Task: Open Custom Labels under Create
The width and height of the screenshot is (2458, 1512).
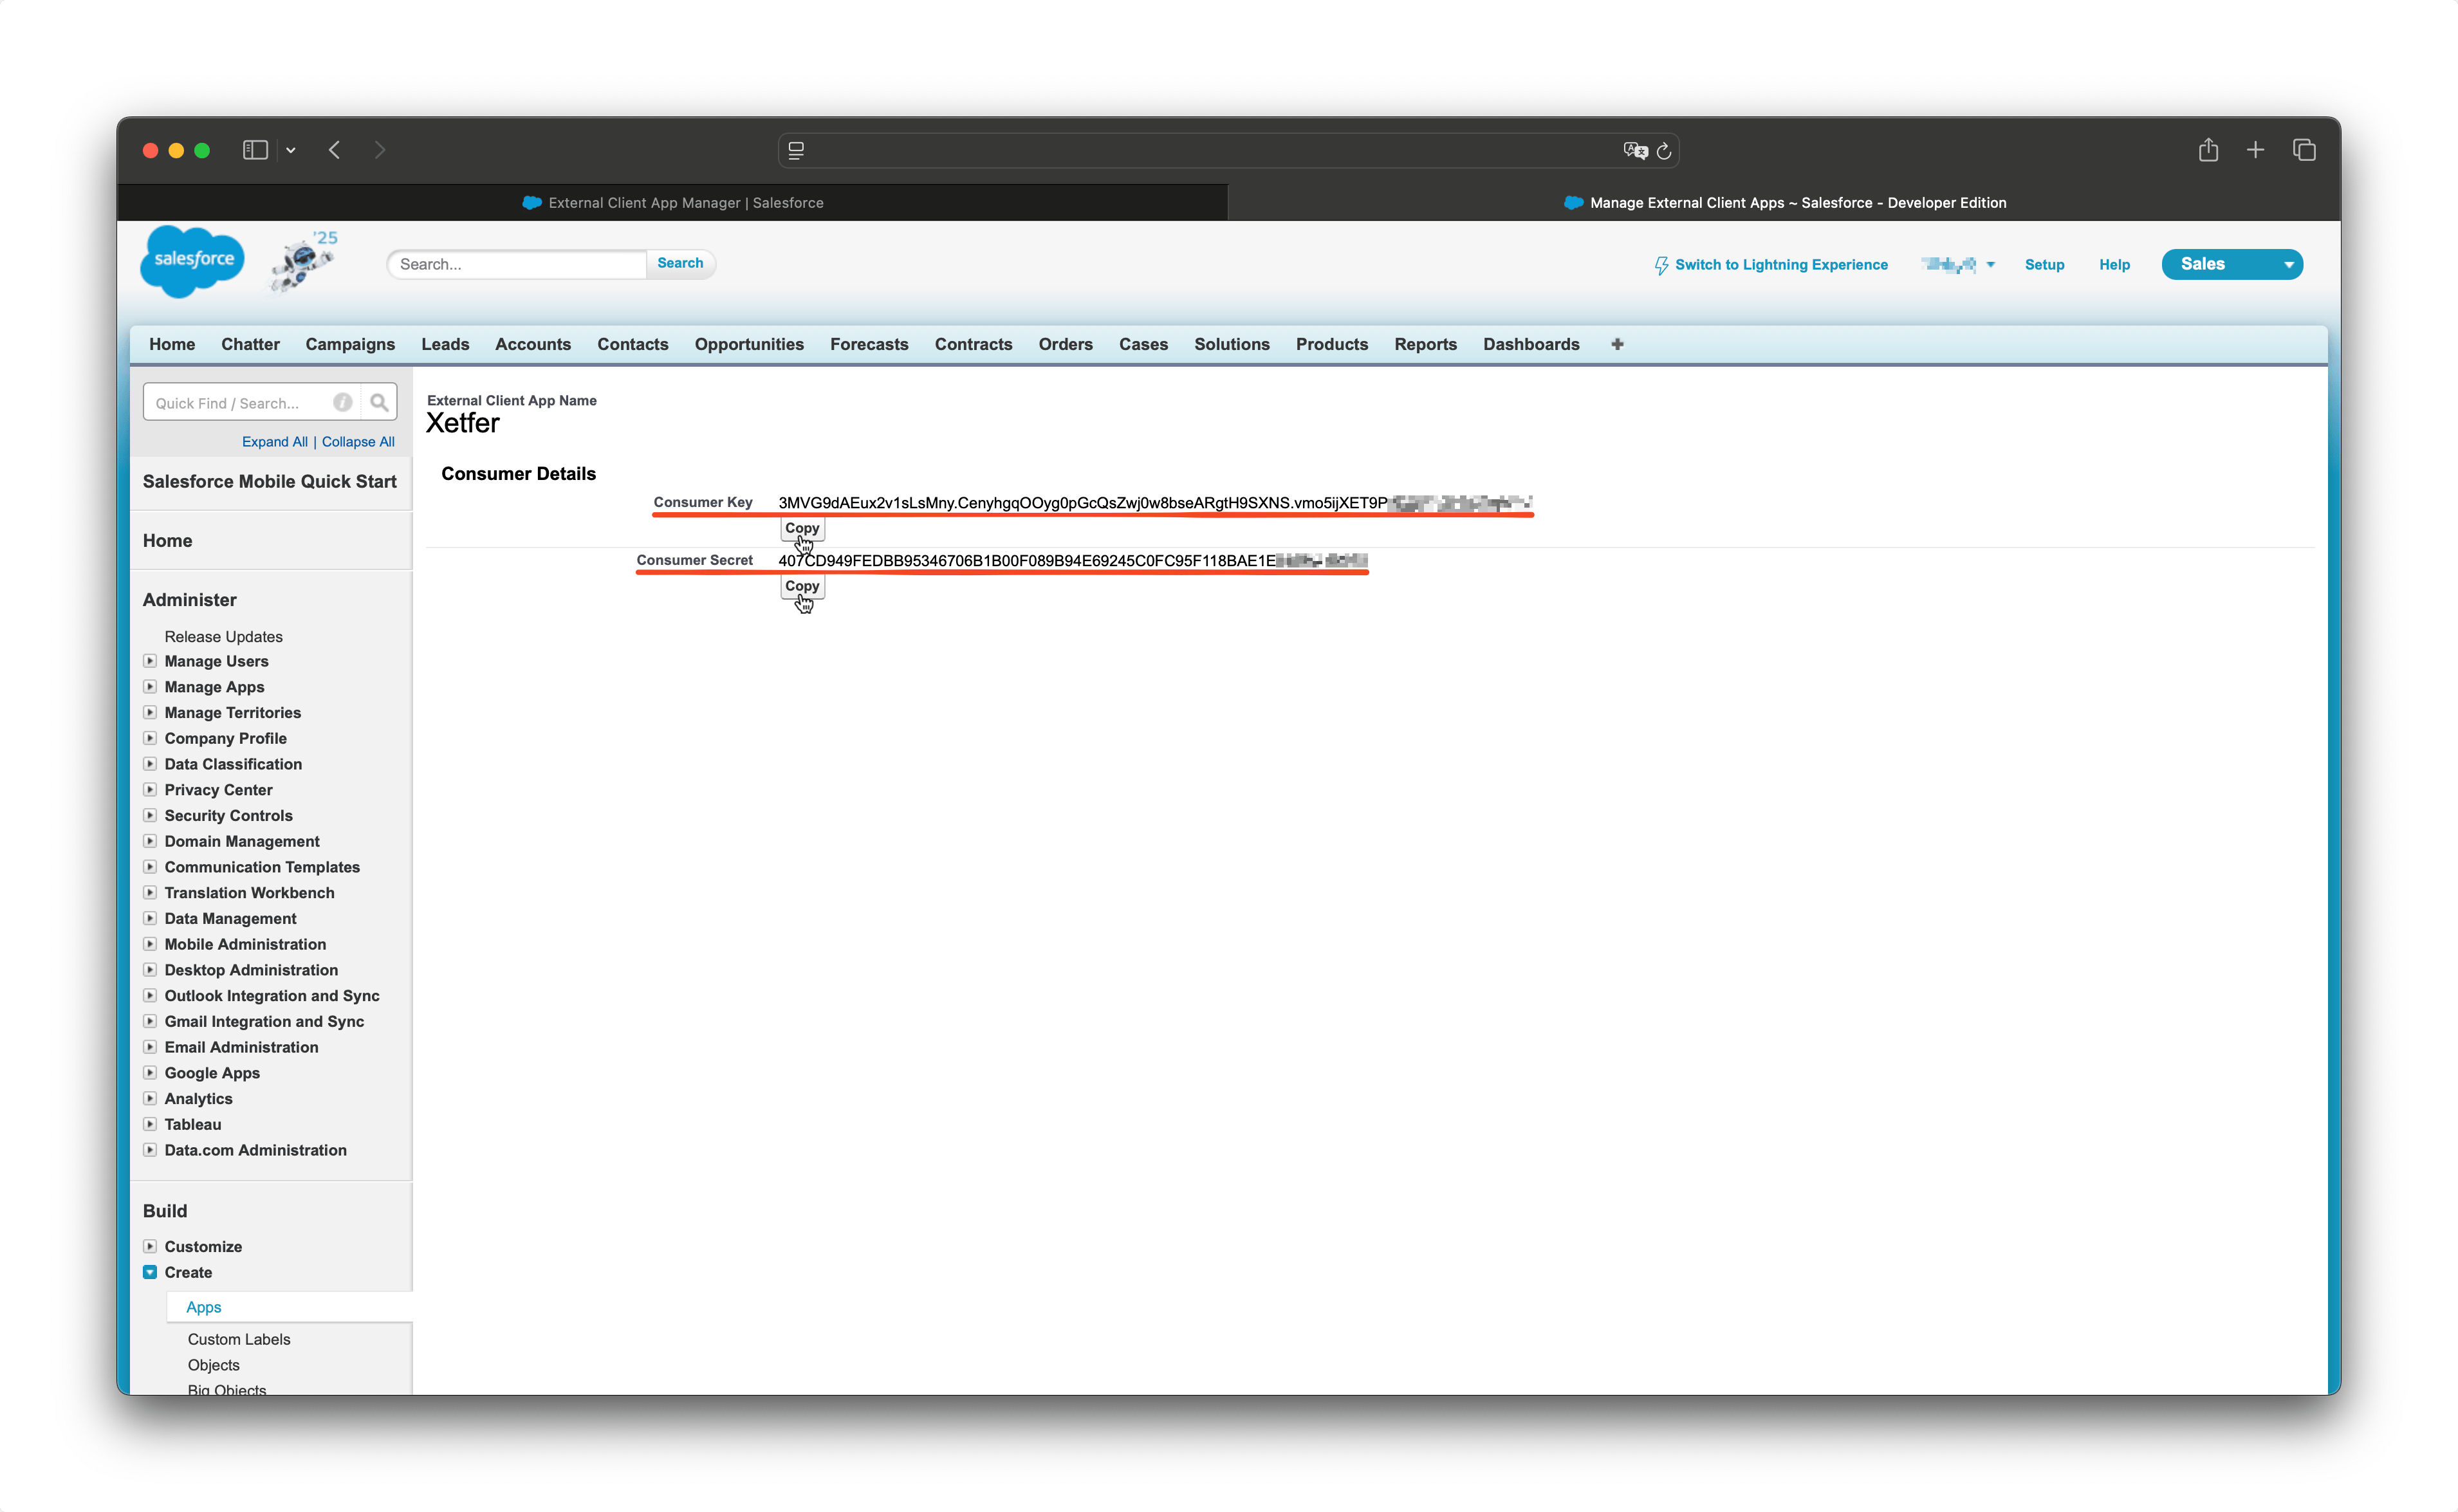Action: [239, 1339]
